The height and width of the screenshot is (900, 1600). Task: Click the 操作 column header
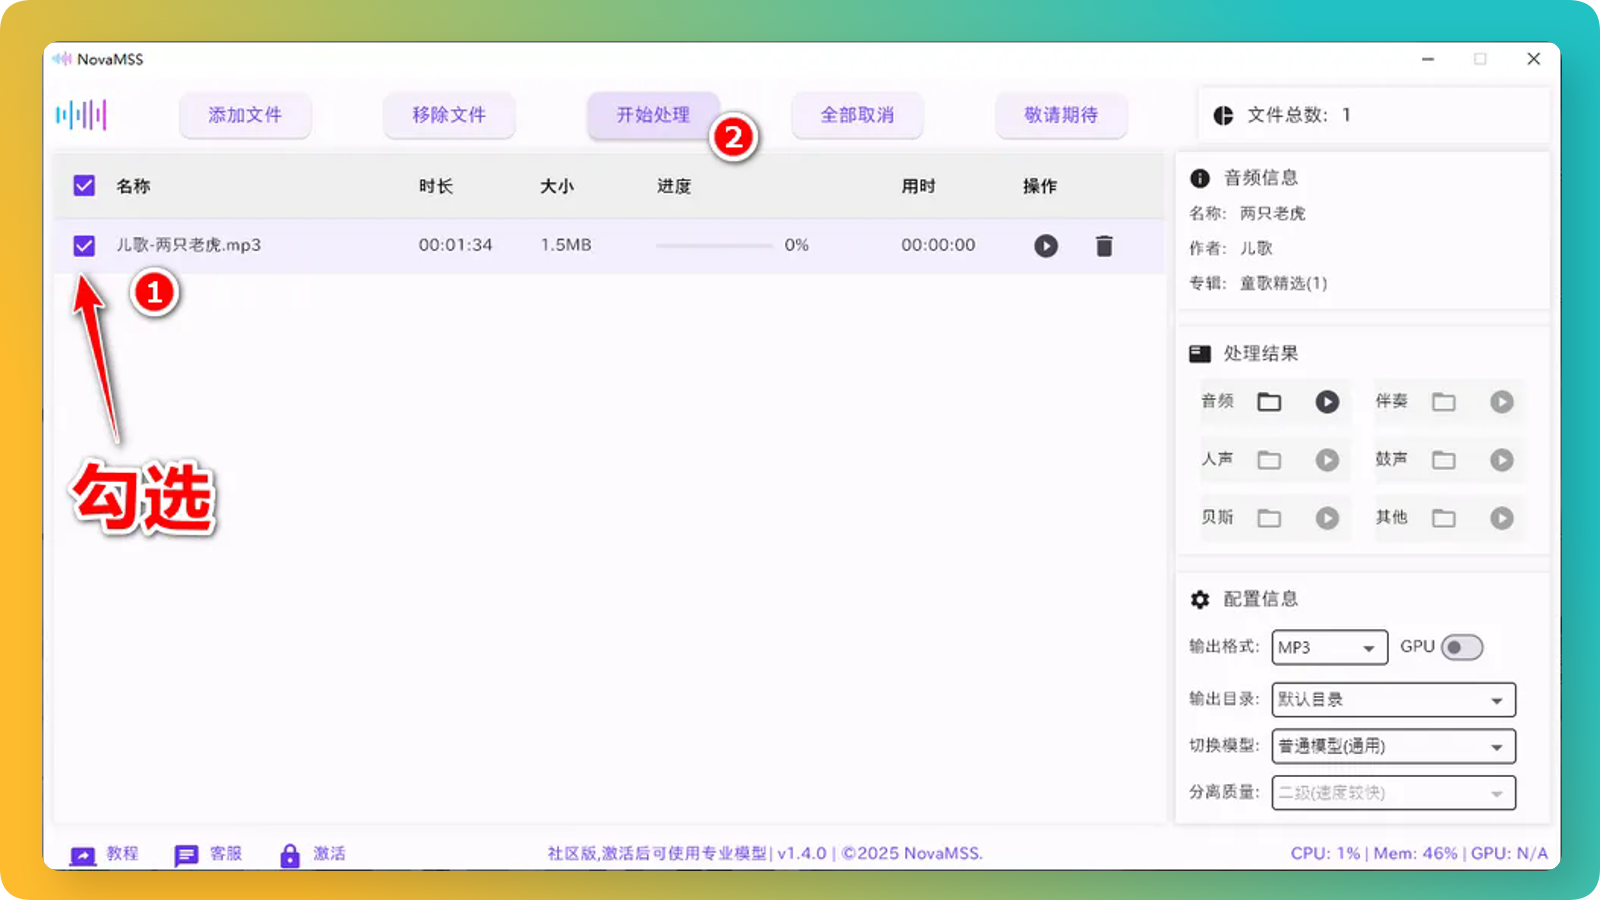pyautogui.click(x=1040, y=186)
